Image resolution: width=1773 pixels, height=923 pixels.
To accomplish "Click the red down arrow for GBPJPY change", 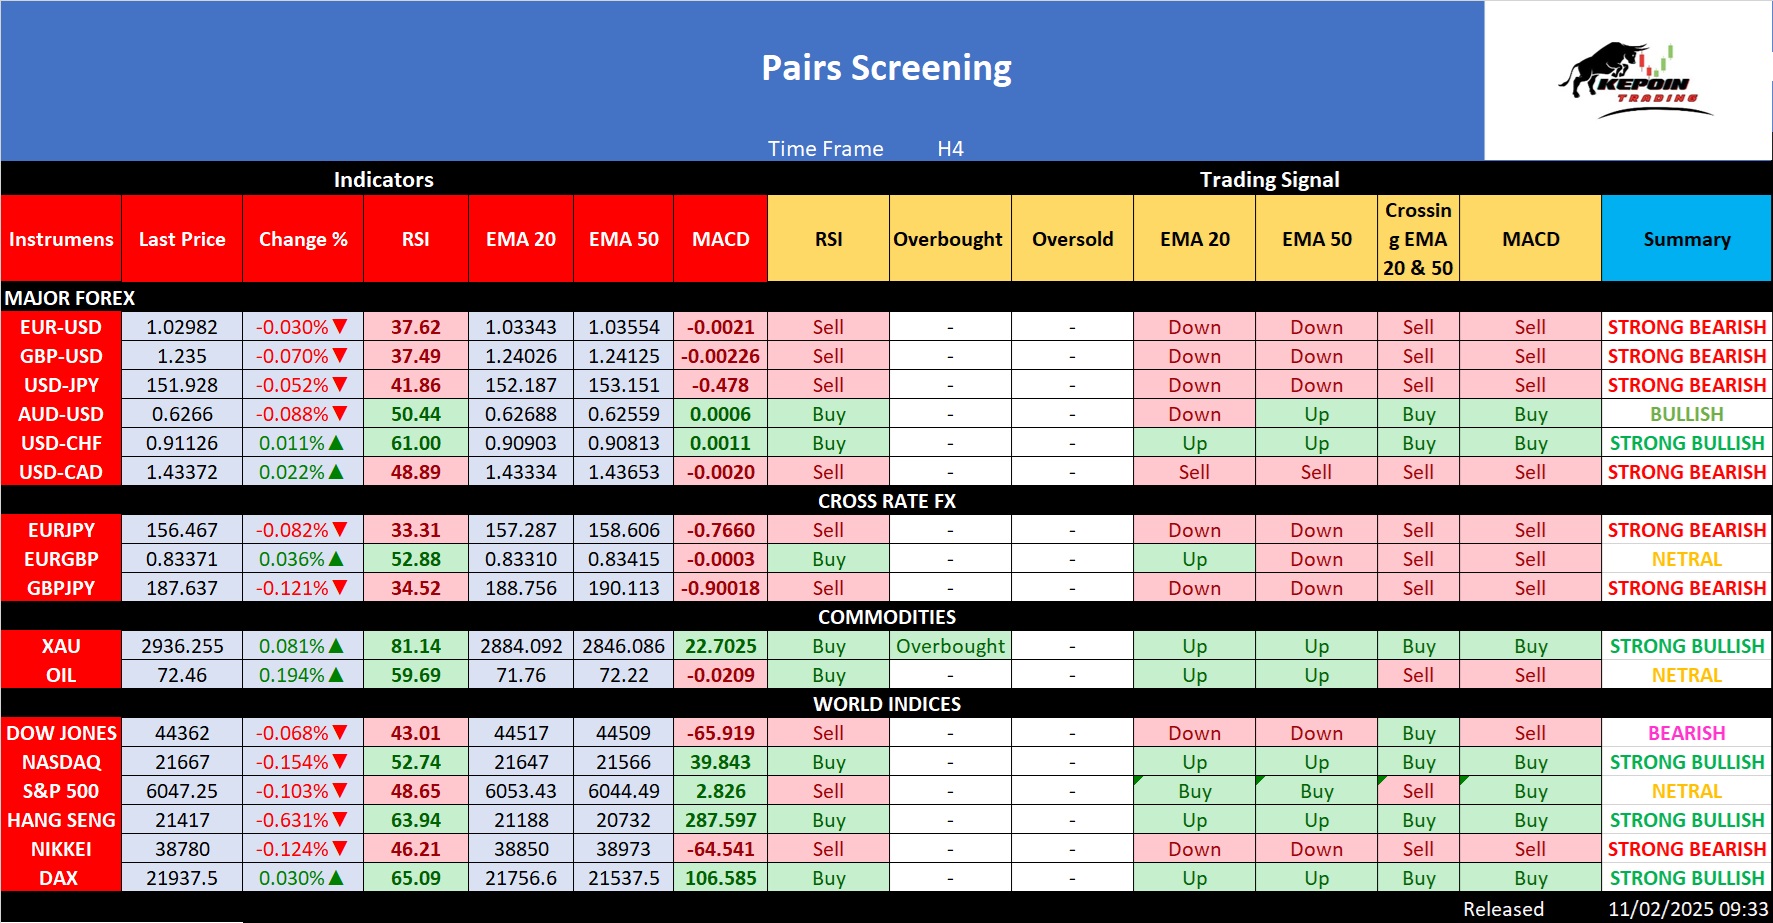I will pos(340,588).
